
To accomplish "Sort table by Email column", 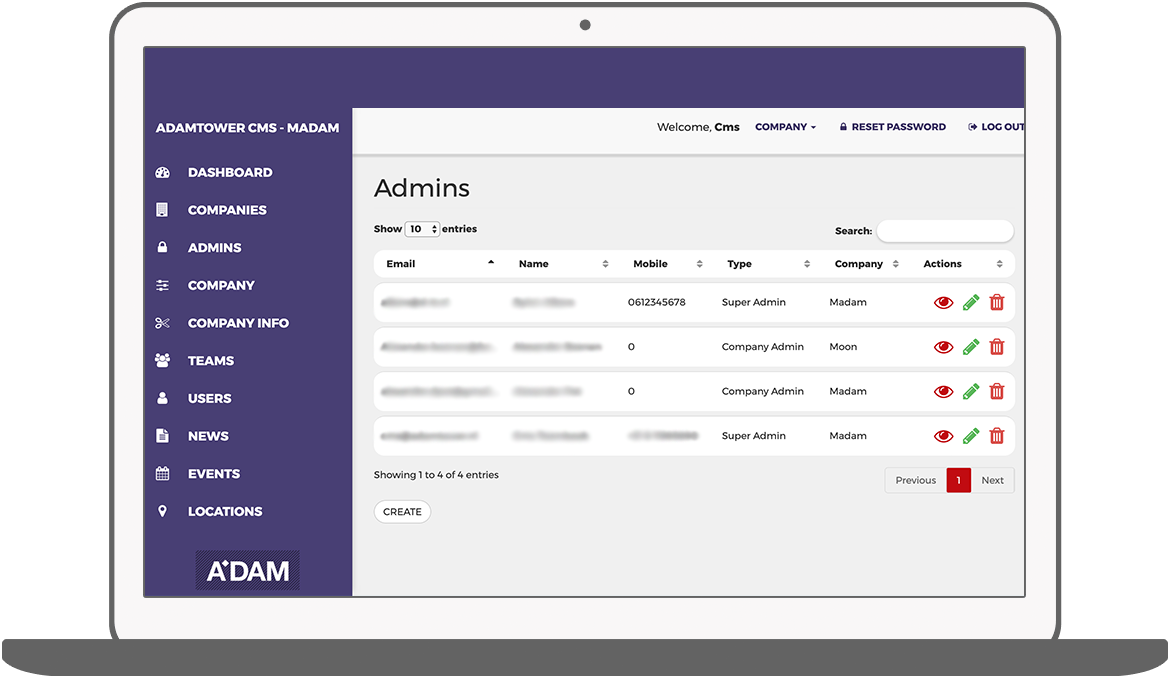I will 440,263.
